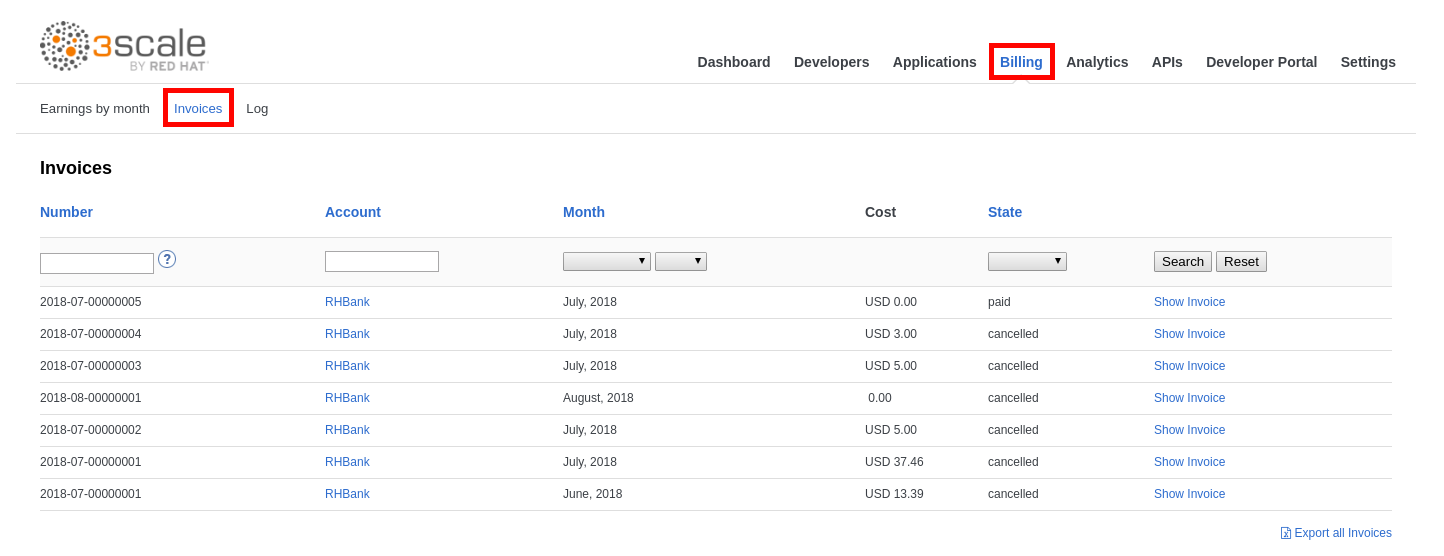This screenshot has height=556, width=1444.
Task: Open the Billing menu
Action: [1021, 62]
